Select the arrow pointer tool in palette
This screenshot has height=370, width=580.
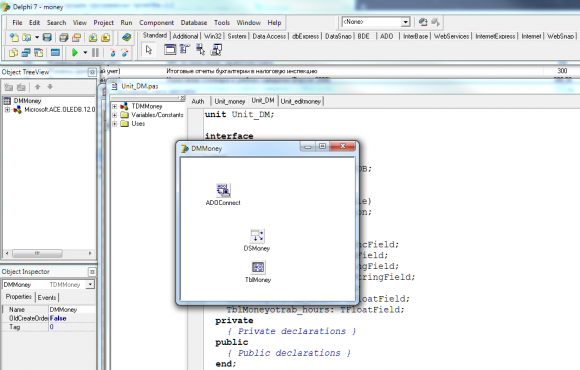pyautogui.click(x=149, y=50)
